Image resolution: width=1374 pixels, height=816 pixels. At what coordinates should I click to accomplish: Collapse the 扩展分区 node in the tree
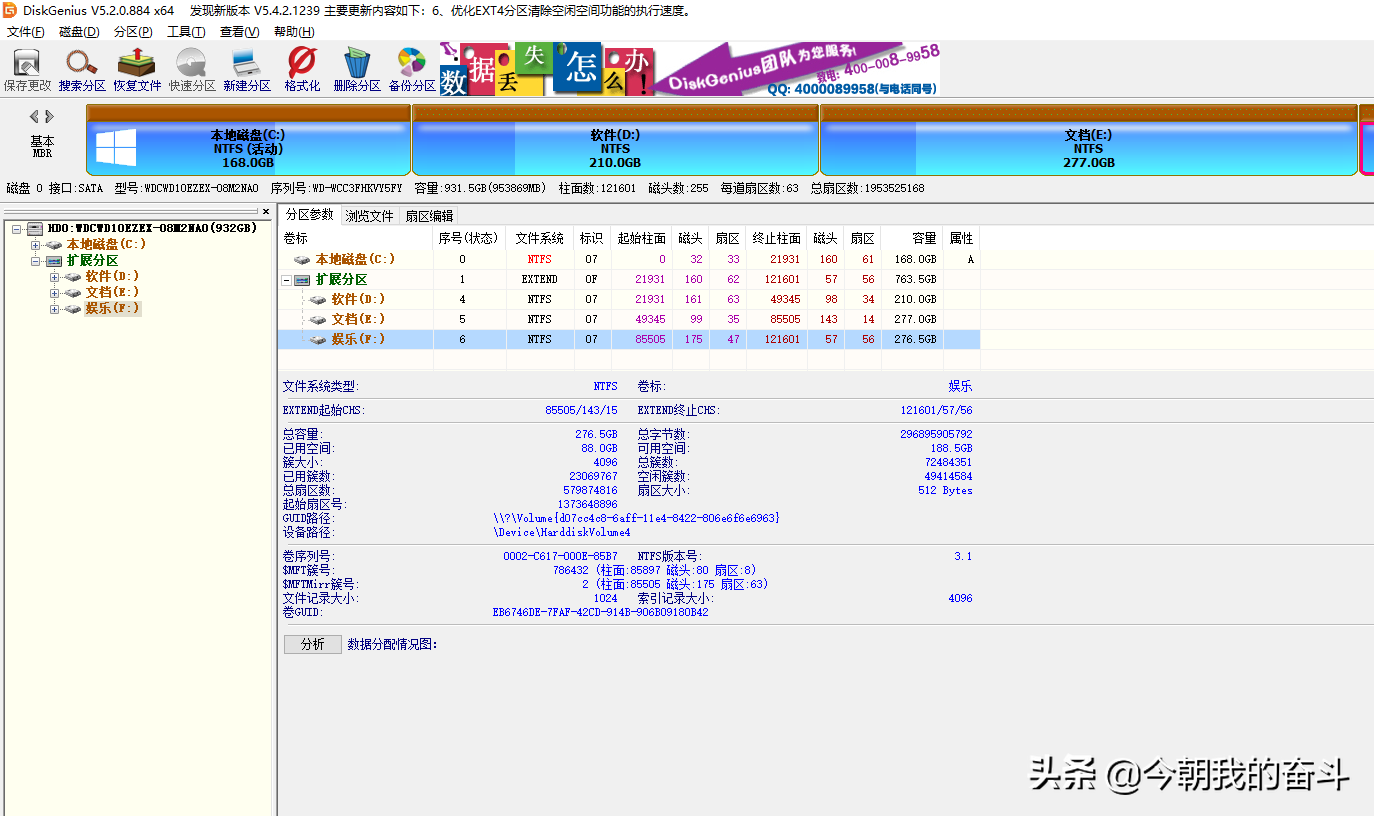coord(36,261)
